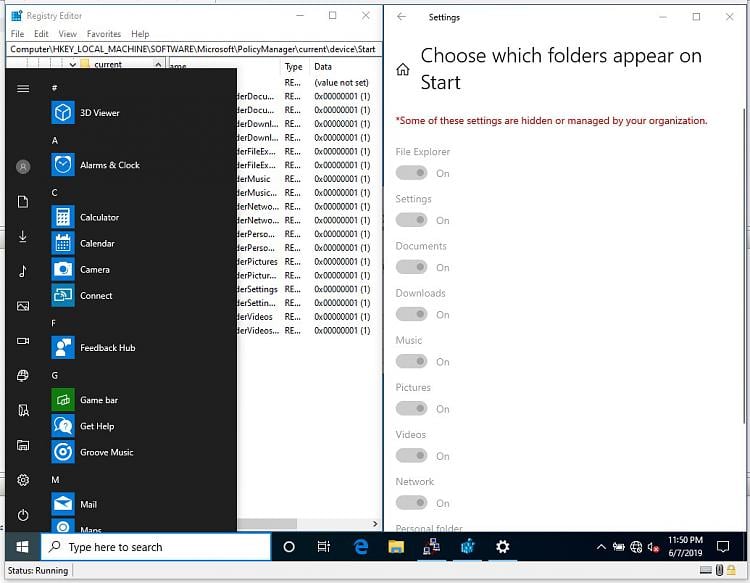Expand the Start menu hamburger button
The height and width of the screenshot is (583, 750).
click(23, 88)
